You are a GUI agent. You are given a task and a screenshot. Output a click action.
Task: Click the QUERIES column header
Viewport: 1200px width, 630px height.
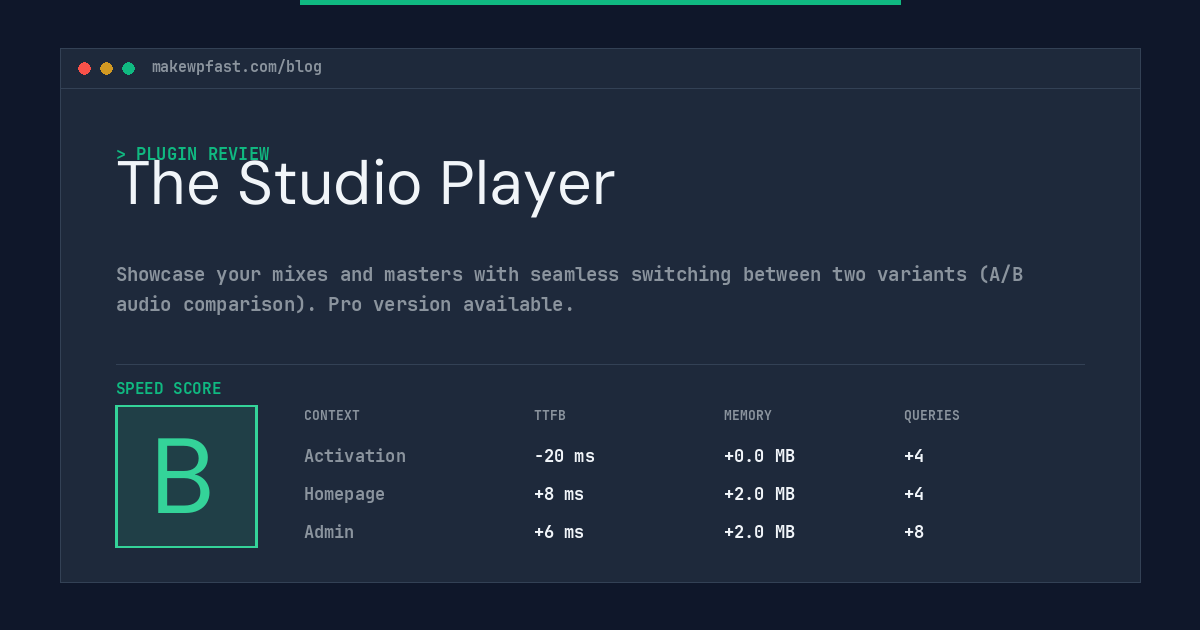(932, 416)
